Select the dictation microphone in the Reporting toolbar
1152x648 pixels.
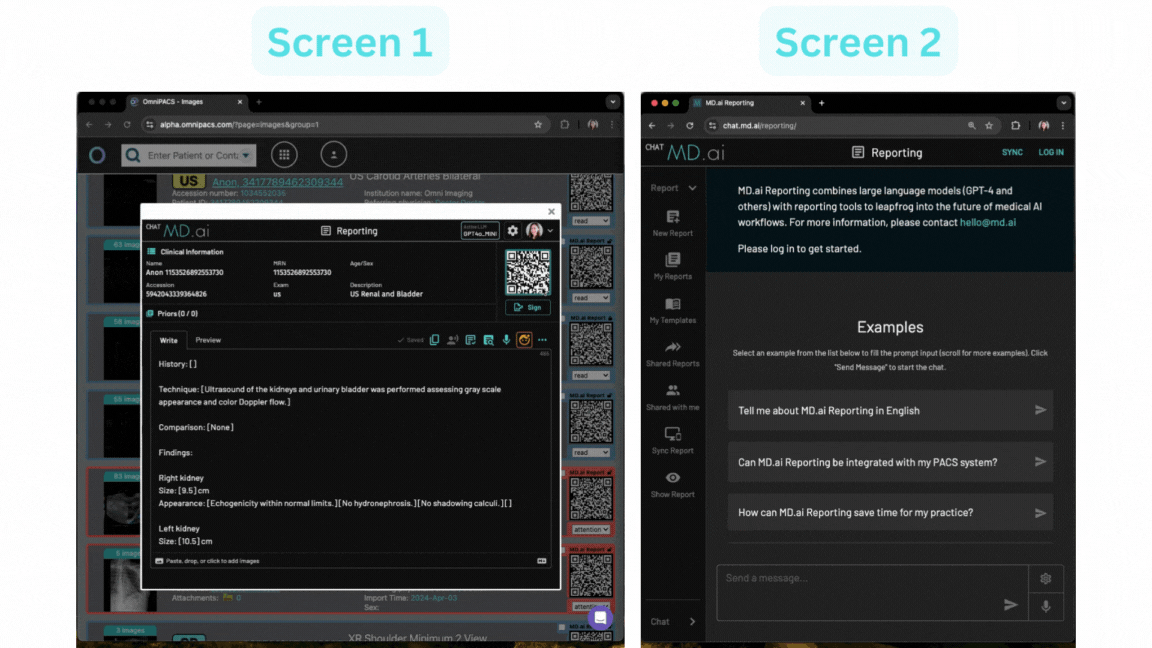click(x=508, y=340)
